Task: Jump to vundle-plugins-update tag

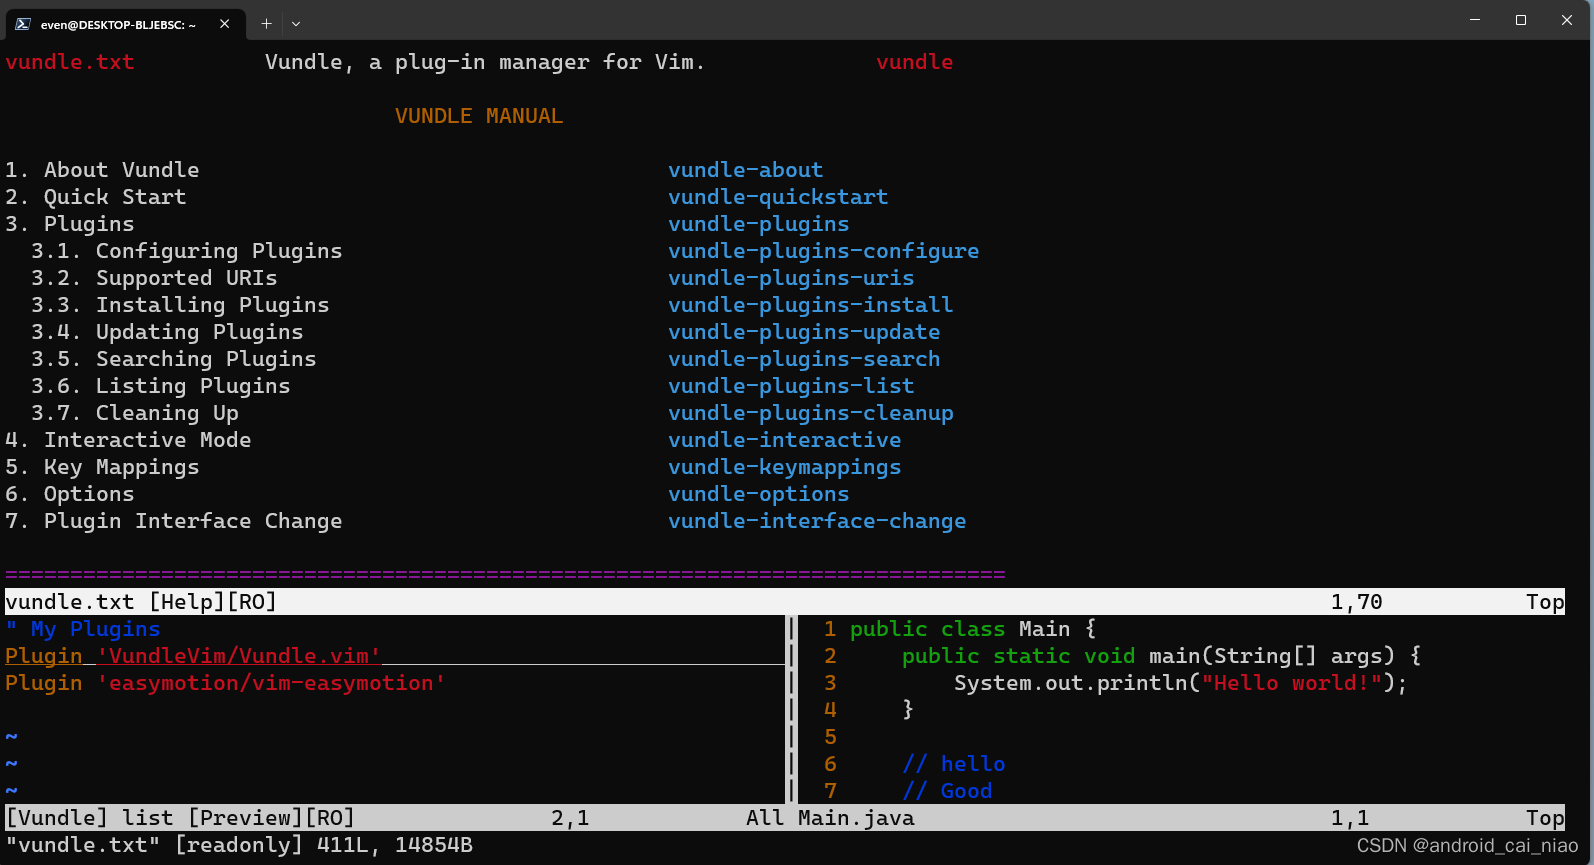Action: 804,332
